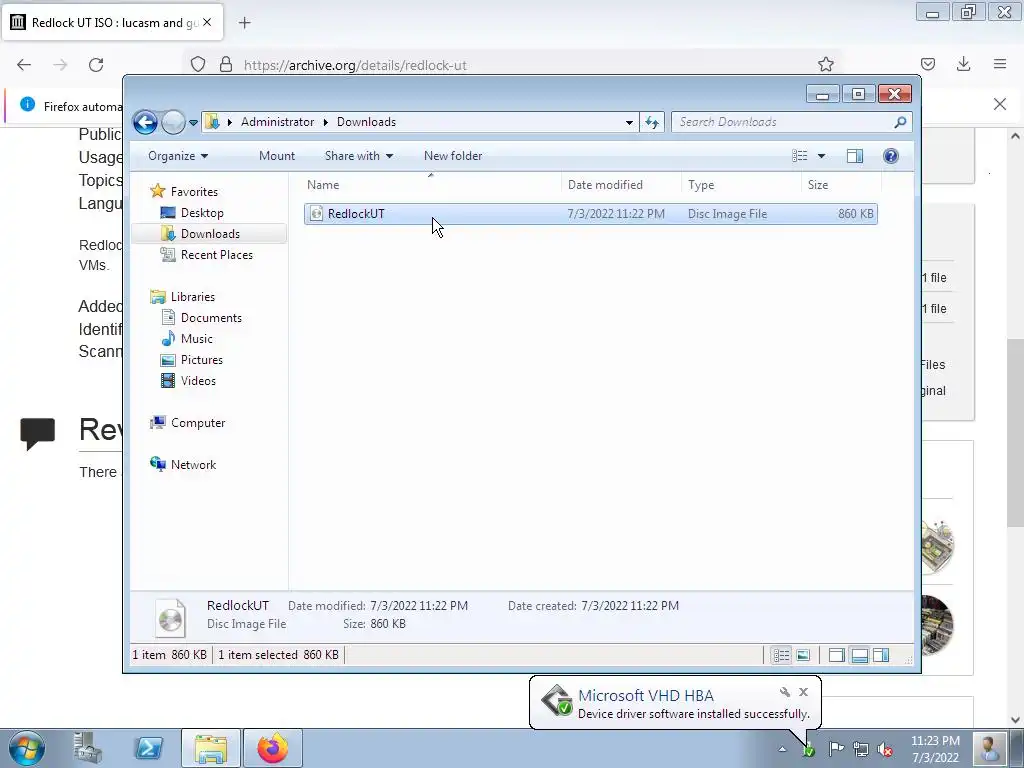Click the wrench icon on notification balloon
The width and height of the screenshot is (1024, 768).
784,692
